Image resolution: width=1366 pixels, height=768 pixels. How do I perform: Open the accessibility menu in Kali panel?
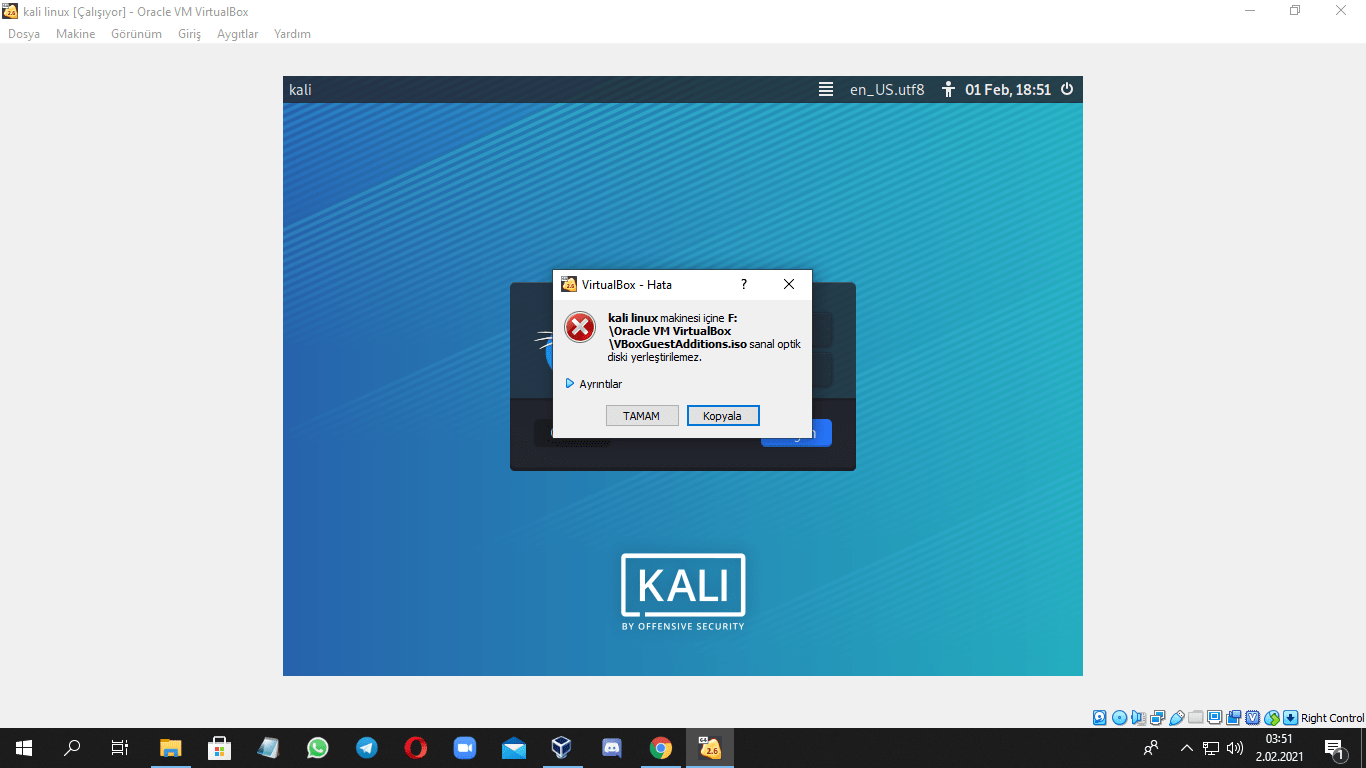pos(949,89)
